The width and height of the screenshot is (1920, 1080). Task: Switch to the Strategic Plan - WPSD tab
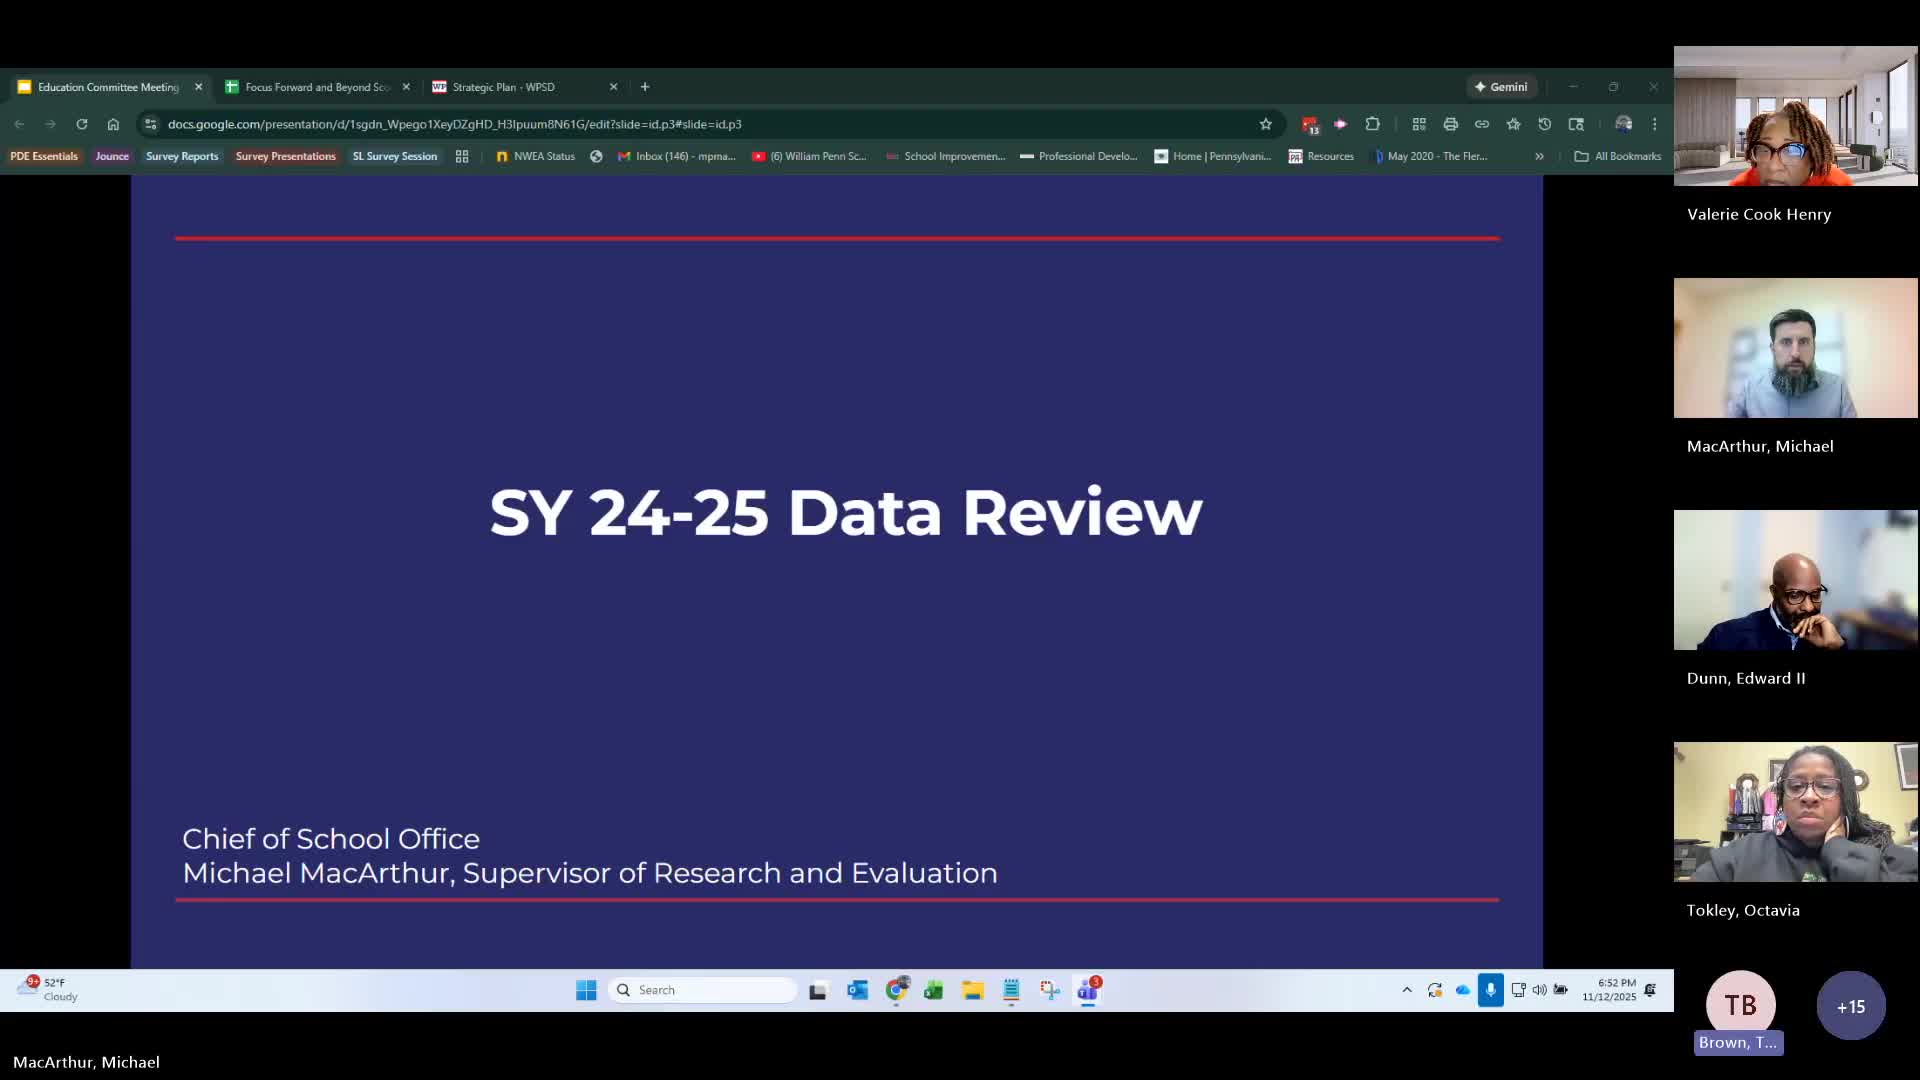504,87
